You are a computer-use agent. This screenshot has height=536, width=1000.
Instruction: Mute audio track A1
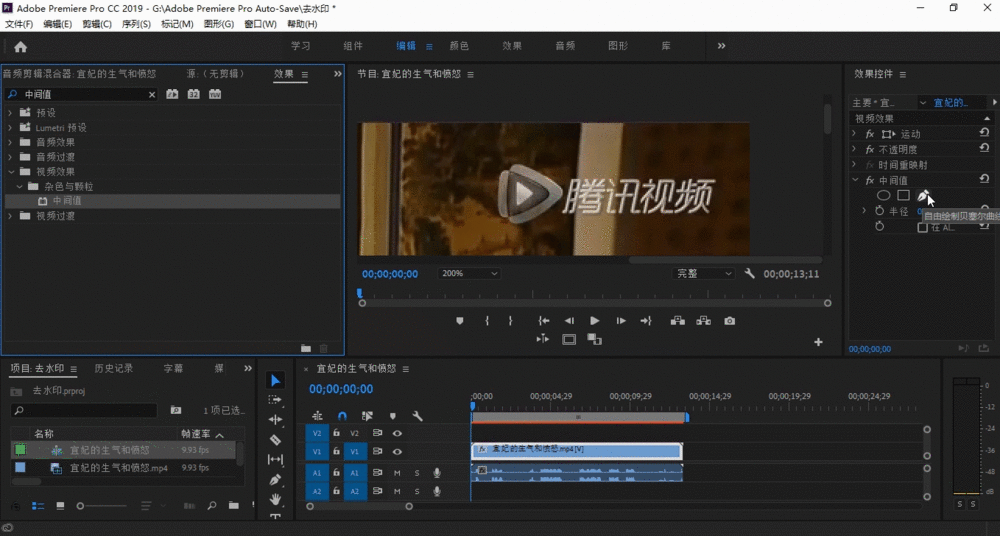point(397,473)
